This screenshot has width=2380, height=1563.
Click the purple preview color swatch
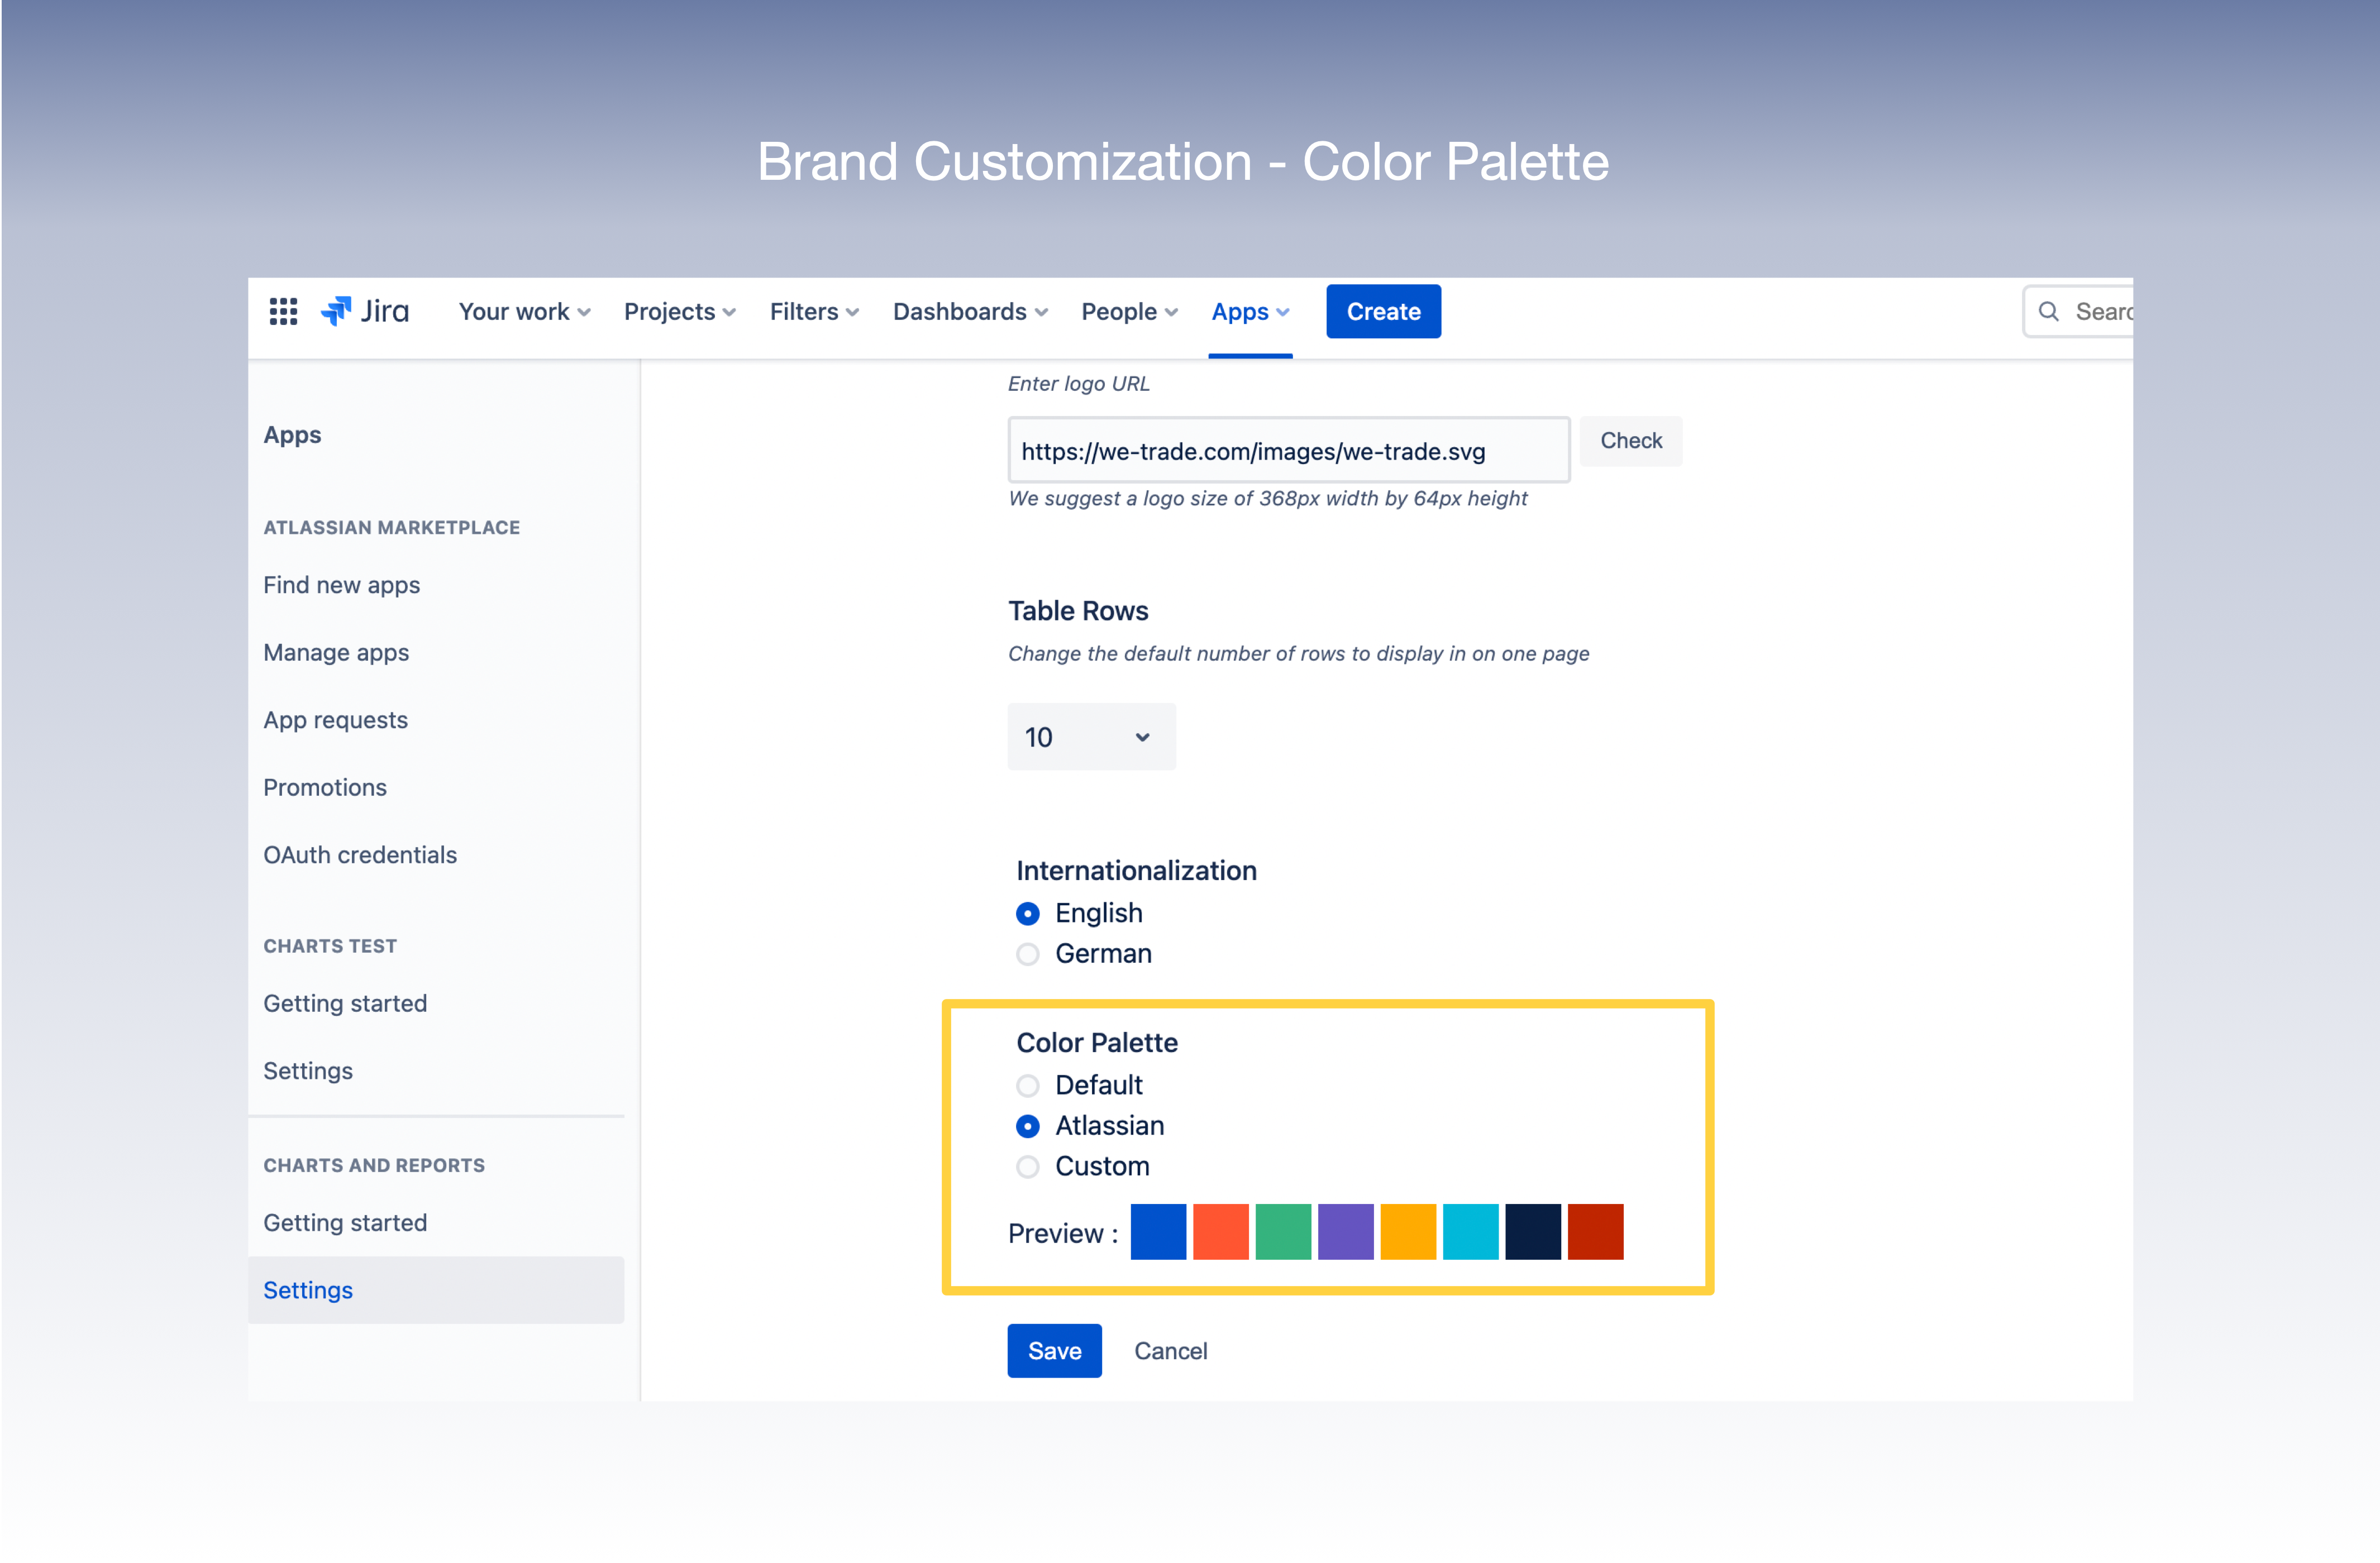click(x=1345, y=1232)
